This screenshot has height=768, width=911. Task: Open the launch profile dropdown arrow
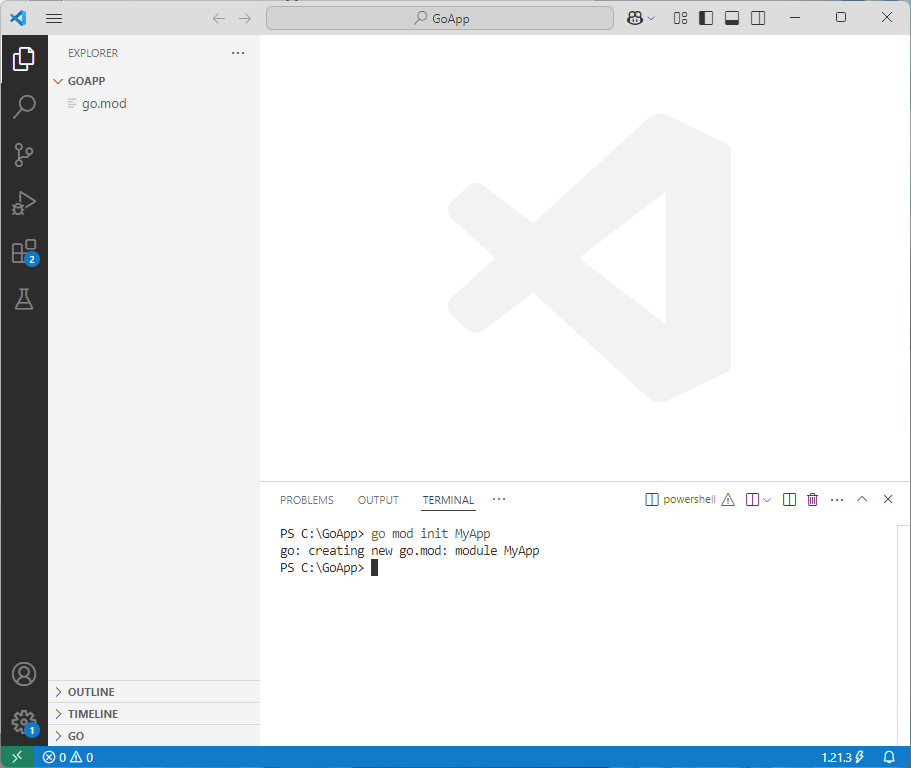pyautogui.click(x=767, y=500)
